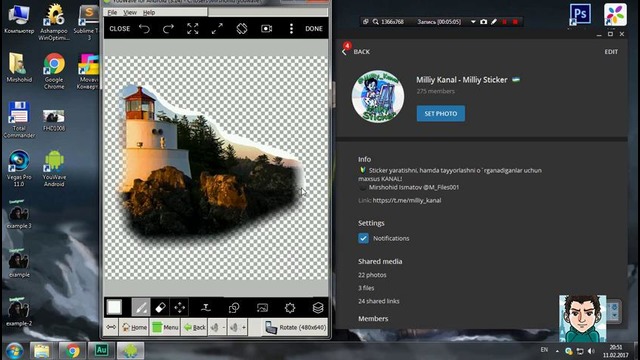Undo the last edit in image editor

144,29
